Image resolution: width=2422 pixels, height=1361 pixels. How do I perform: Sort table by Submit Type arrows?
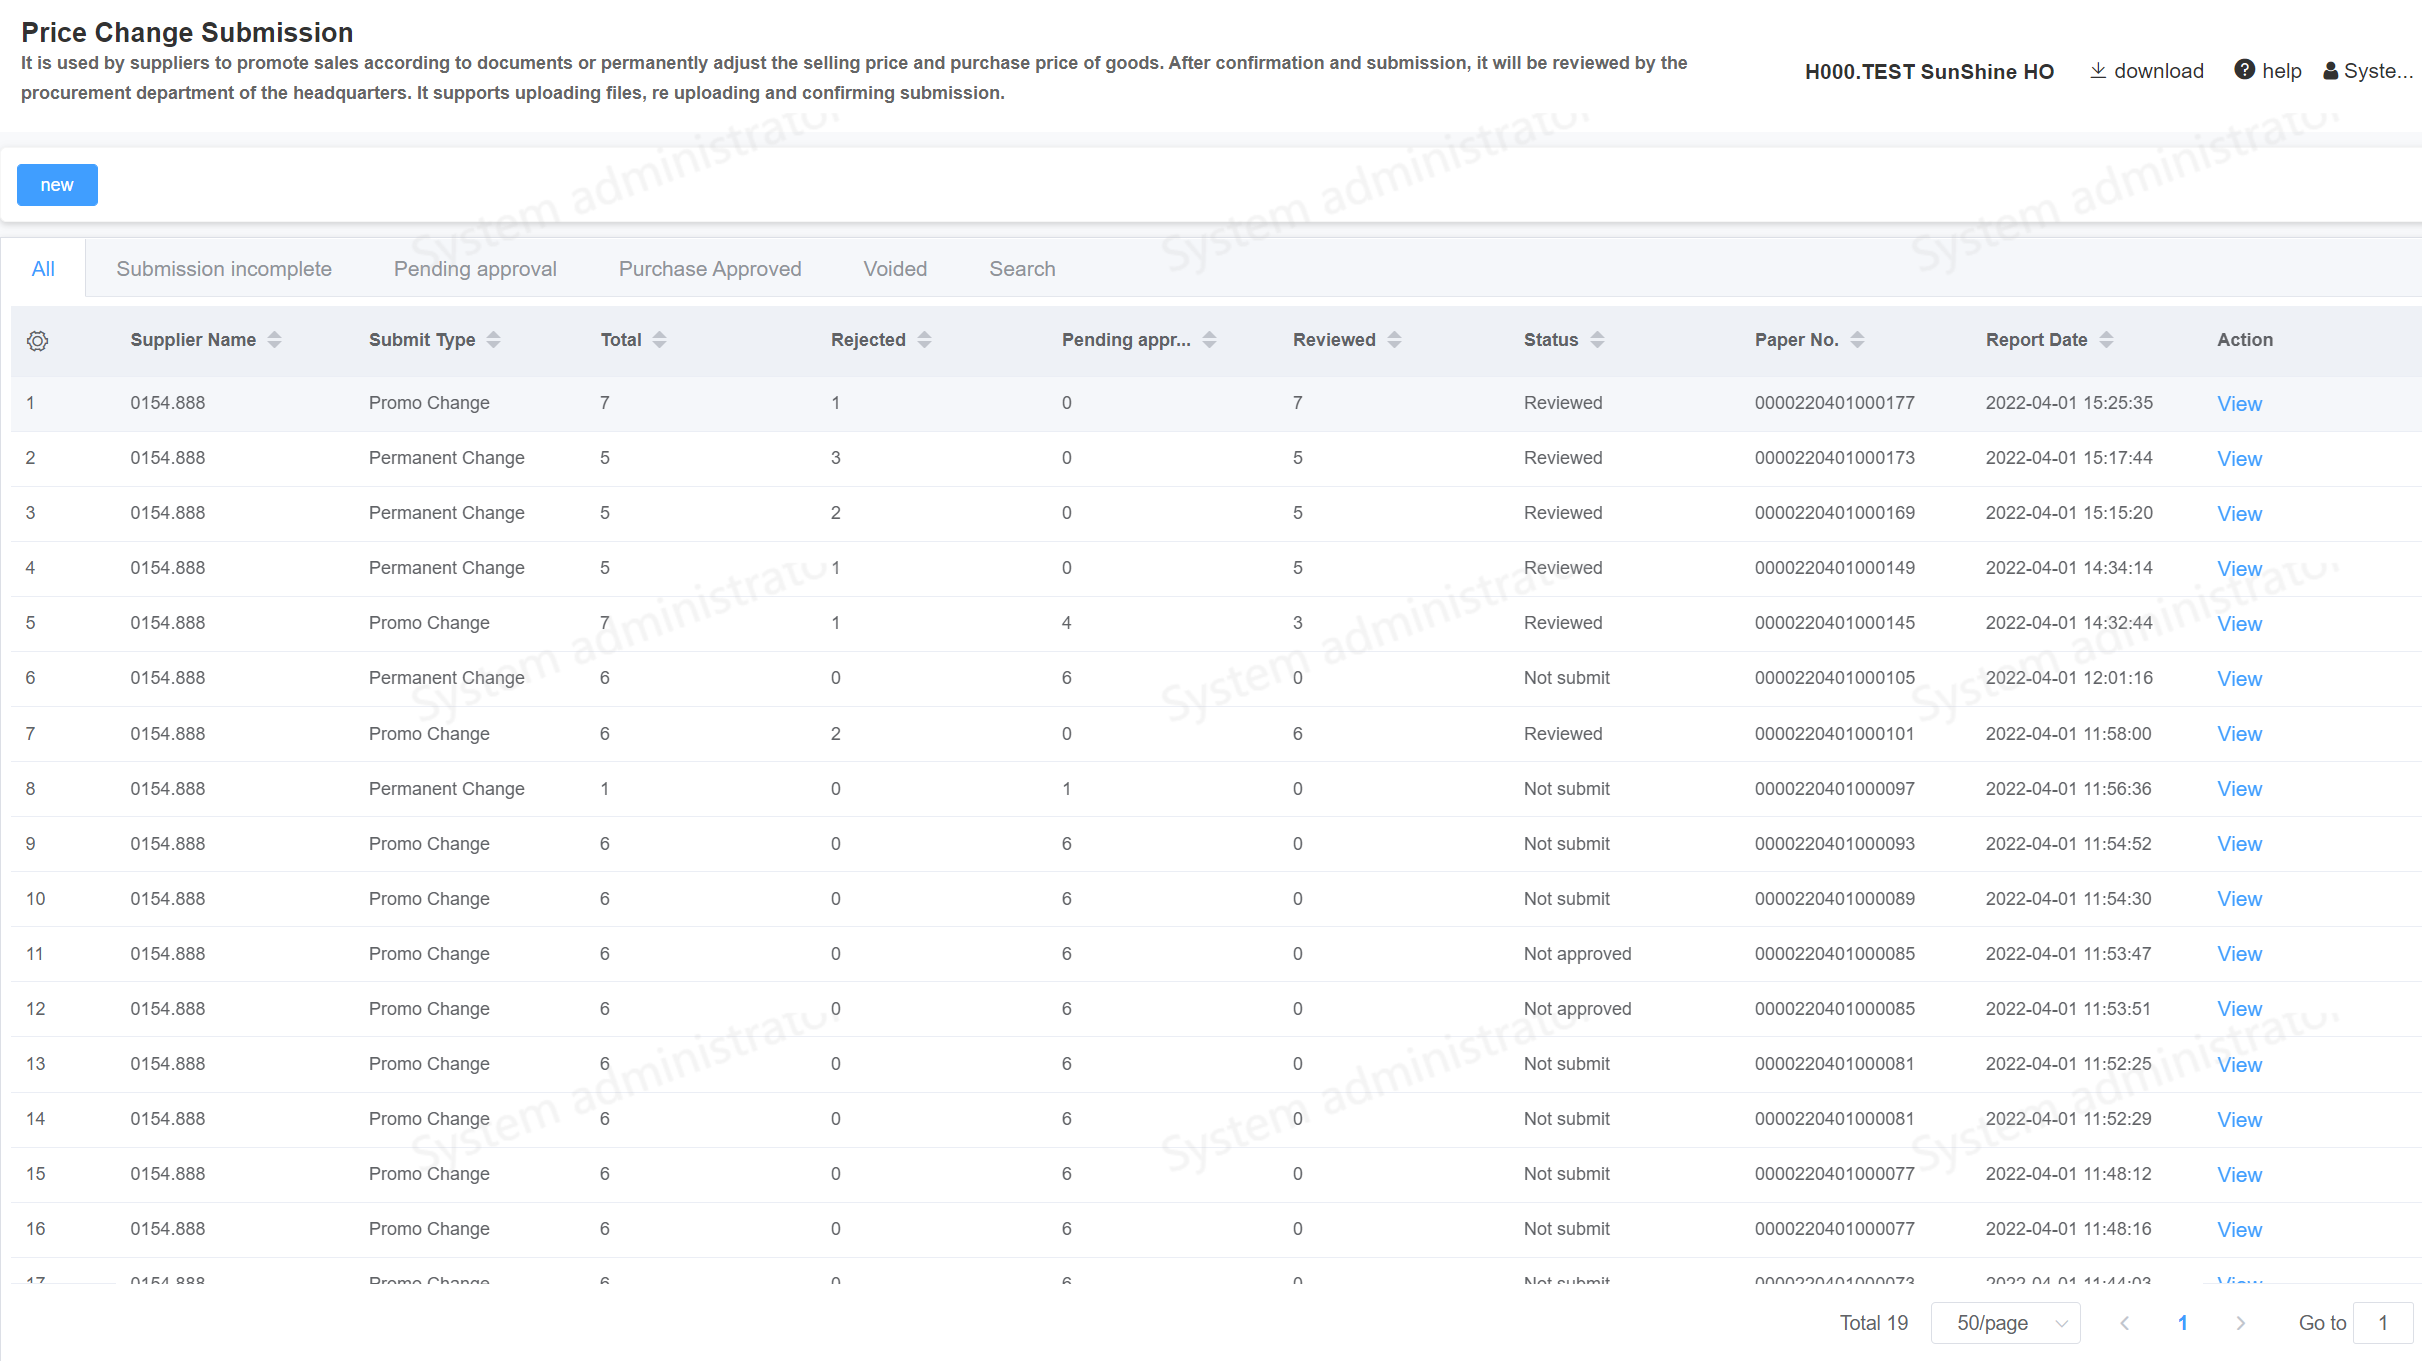click(x=494, y=340)
